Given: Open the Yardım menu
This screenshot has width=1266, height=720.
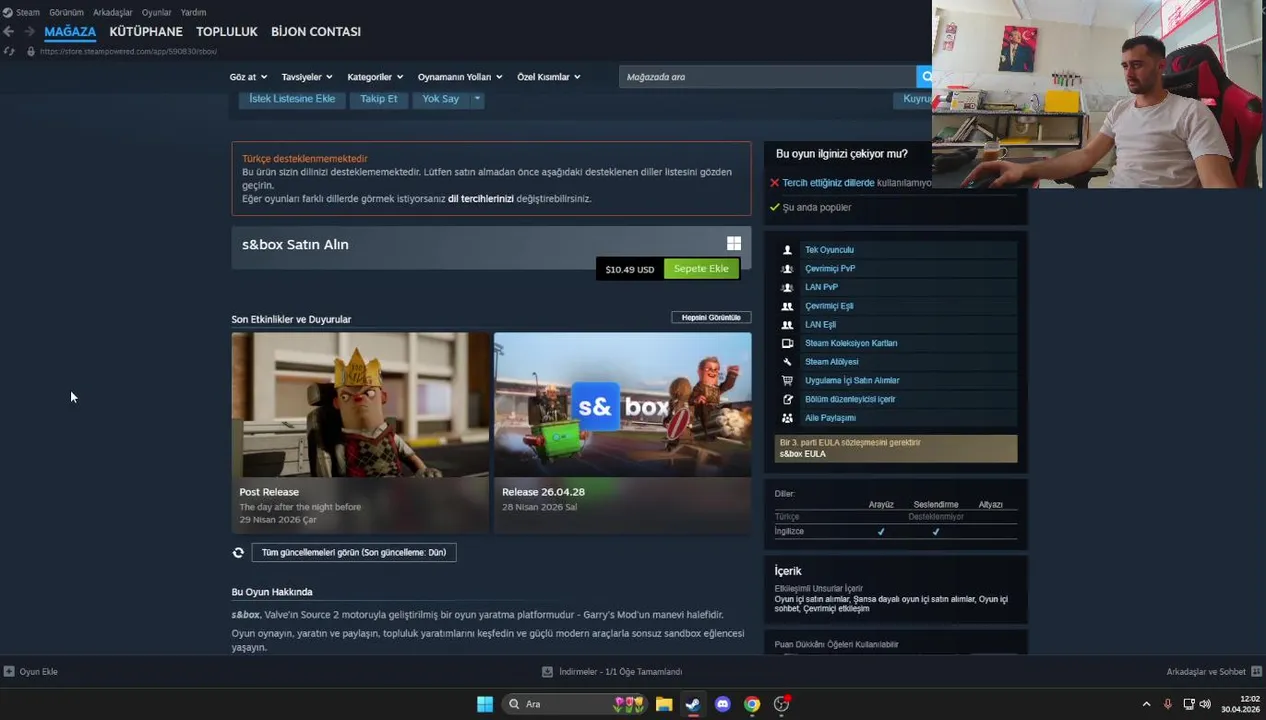Looking at the screenshot, I should [193, 12].
